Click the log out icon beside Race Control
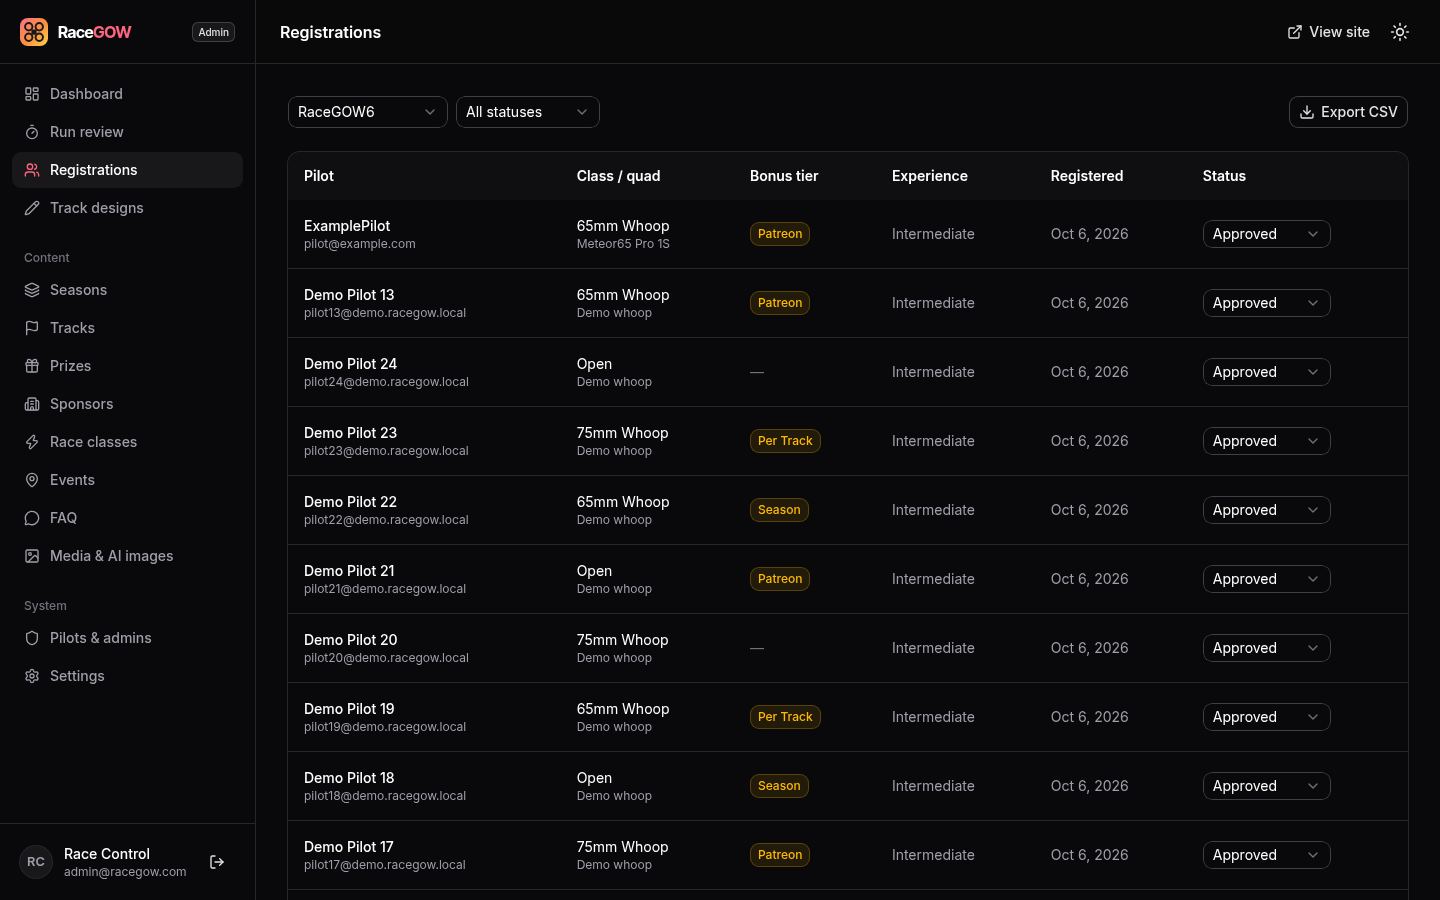 (x=217, y=862)
